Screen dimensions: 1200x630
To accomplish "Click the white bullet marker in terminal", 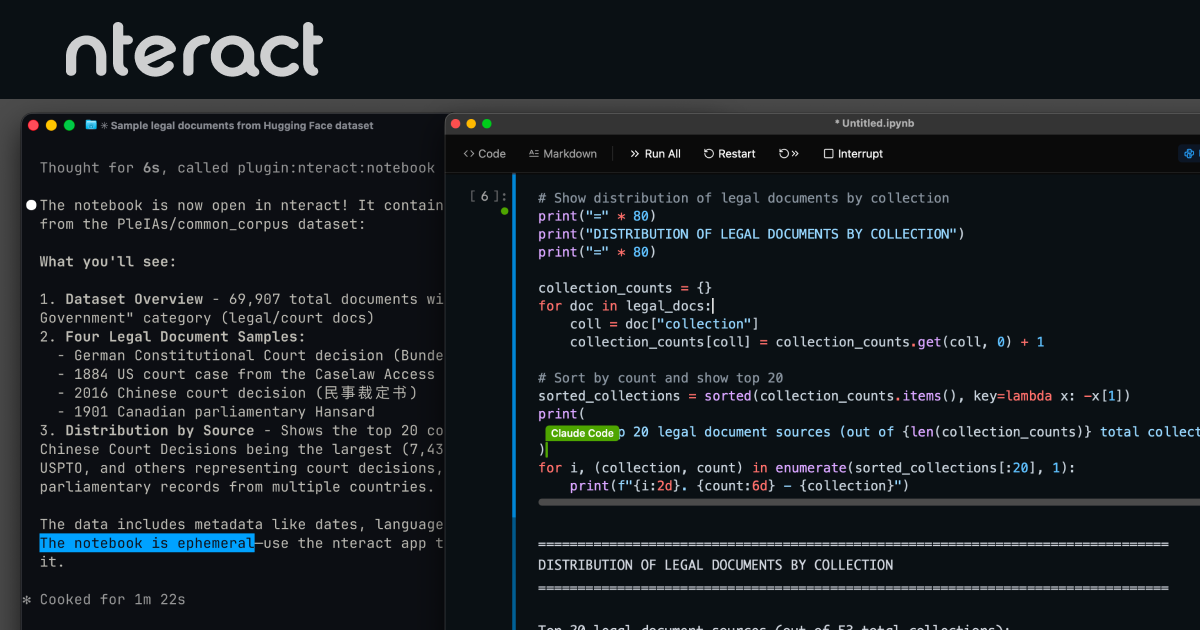I will [31, 205].
